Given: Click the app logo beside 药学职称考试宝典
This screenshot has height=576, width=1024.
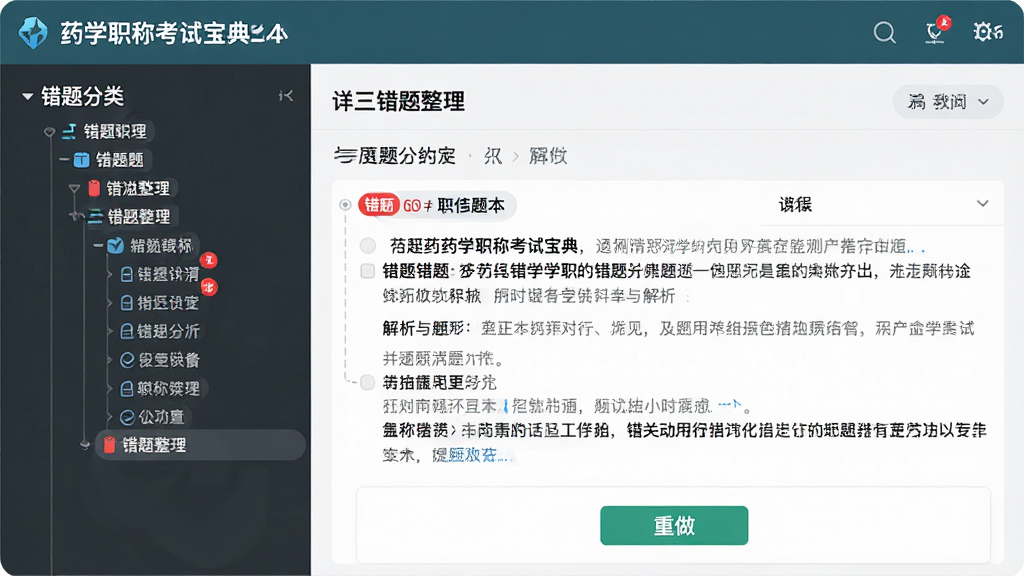Looking at the screenshot, I should (33, 32).
